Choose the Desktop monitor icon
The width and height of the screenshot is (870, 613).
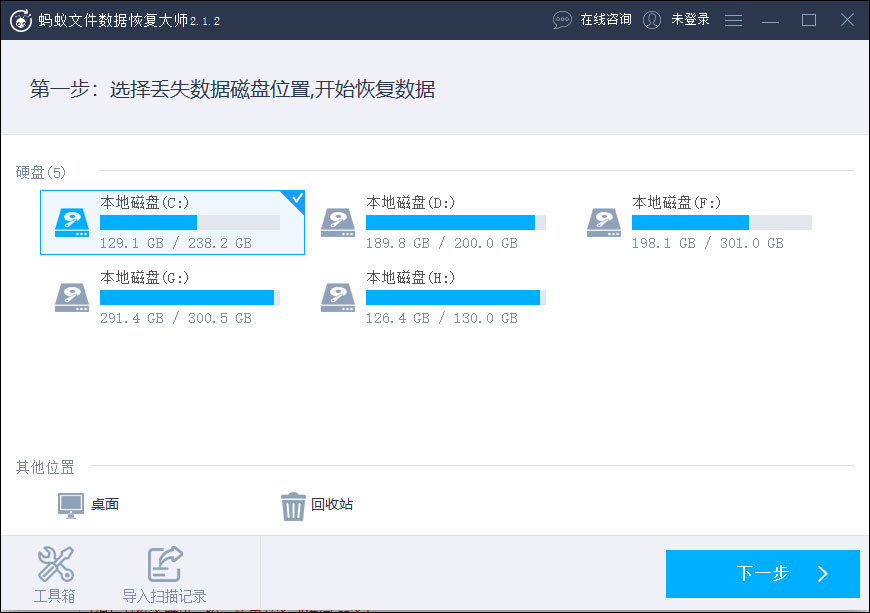(x=71, y=505)
